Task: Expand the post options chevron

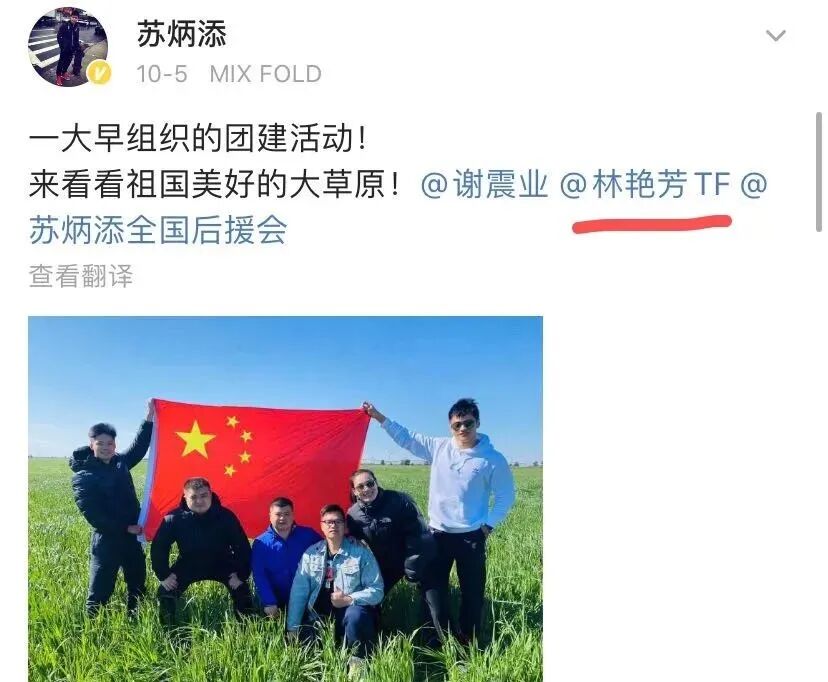Action: click(775, 35)
